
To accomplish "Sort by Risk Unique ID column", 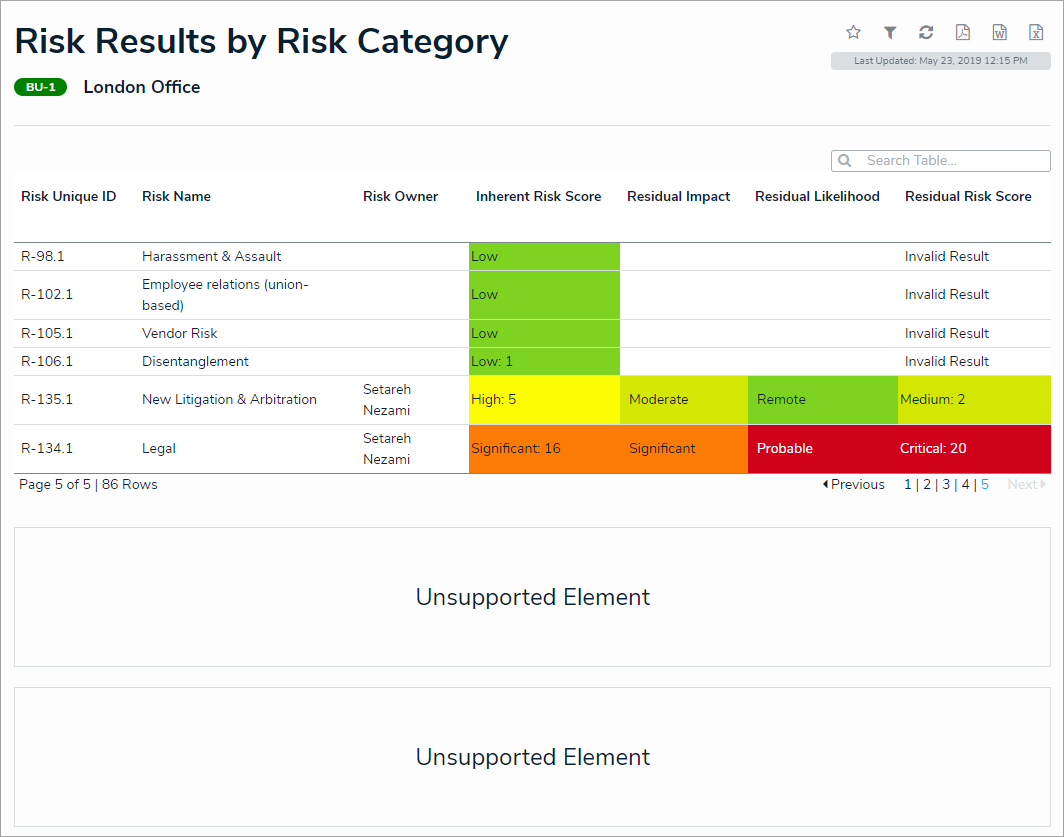I will click(69, 197).
